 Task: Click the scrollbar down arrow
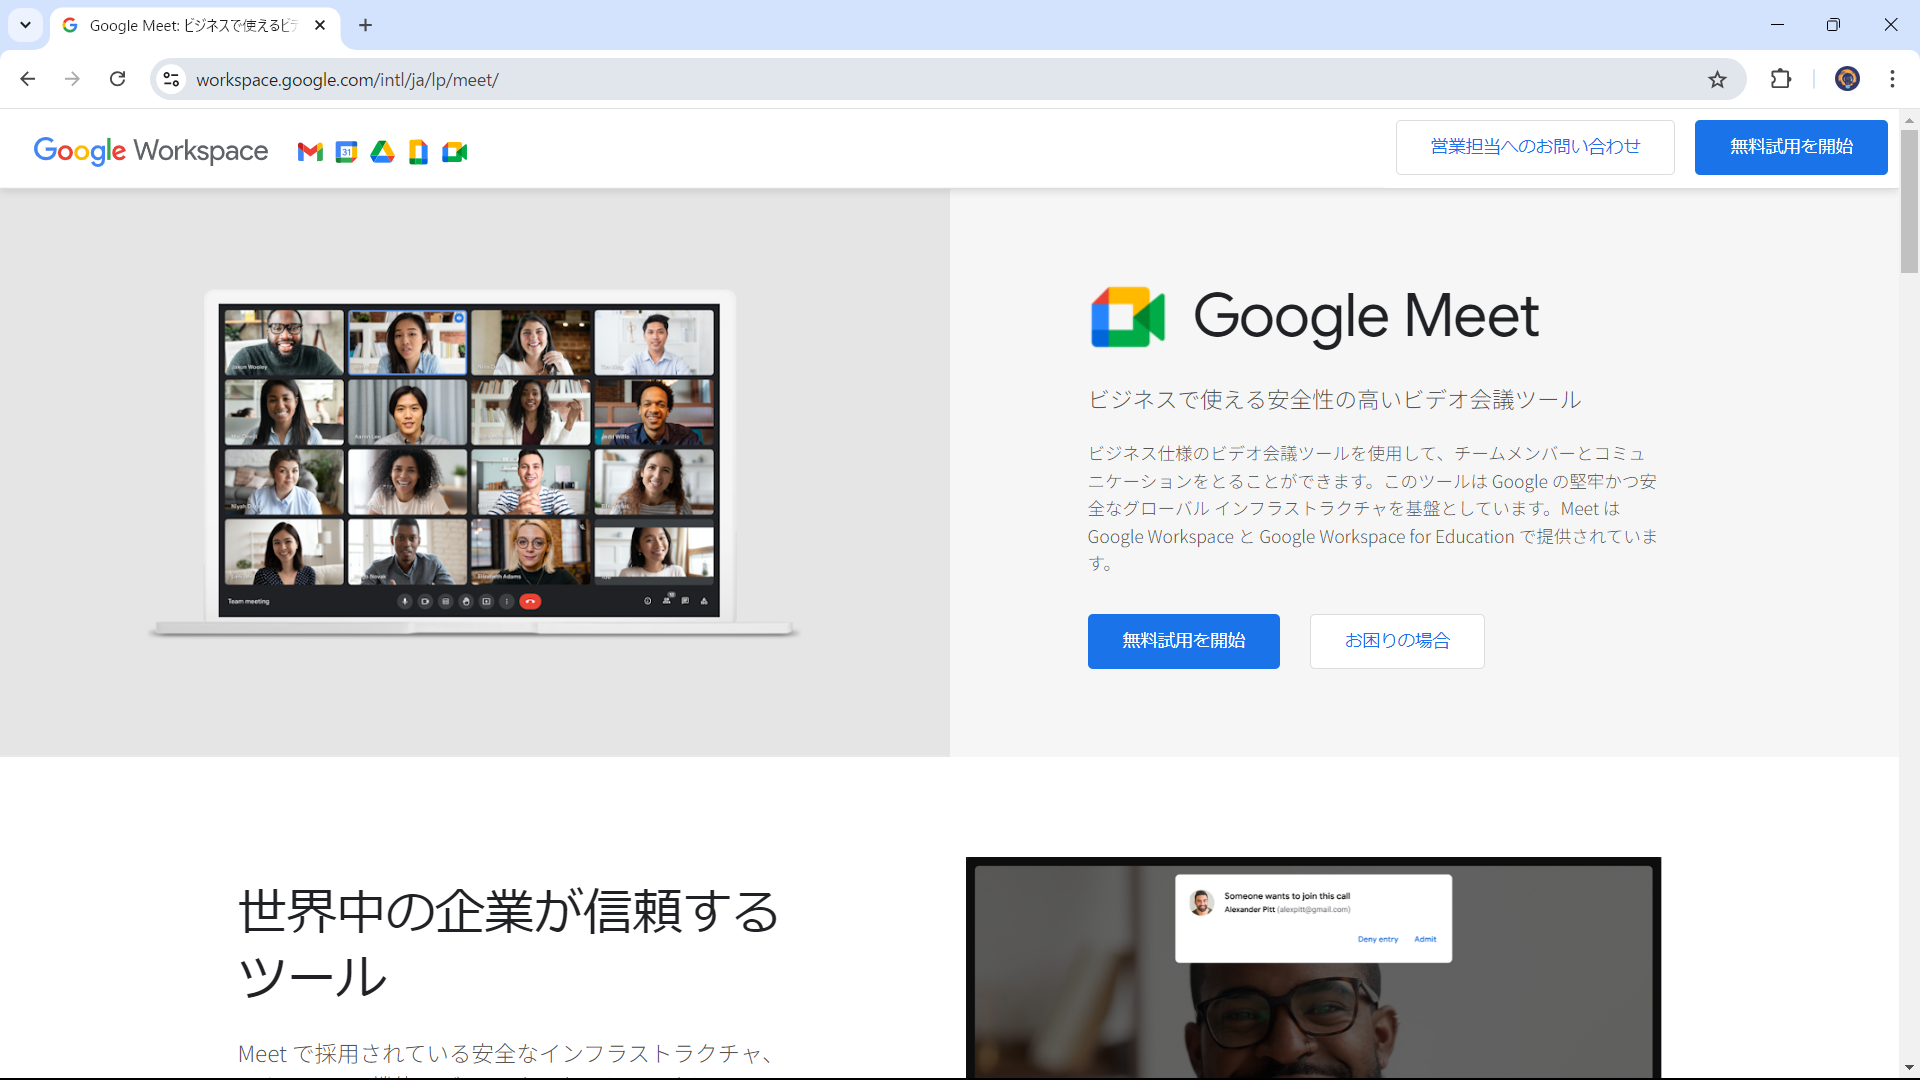pyautogui.click(x=1909, y=1068)
